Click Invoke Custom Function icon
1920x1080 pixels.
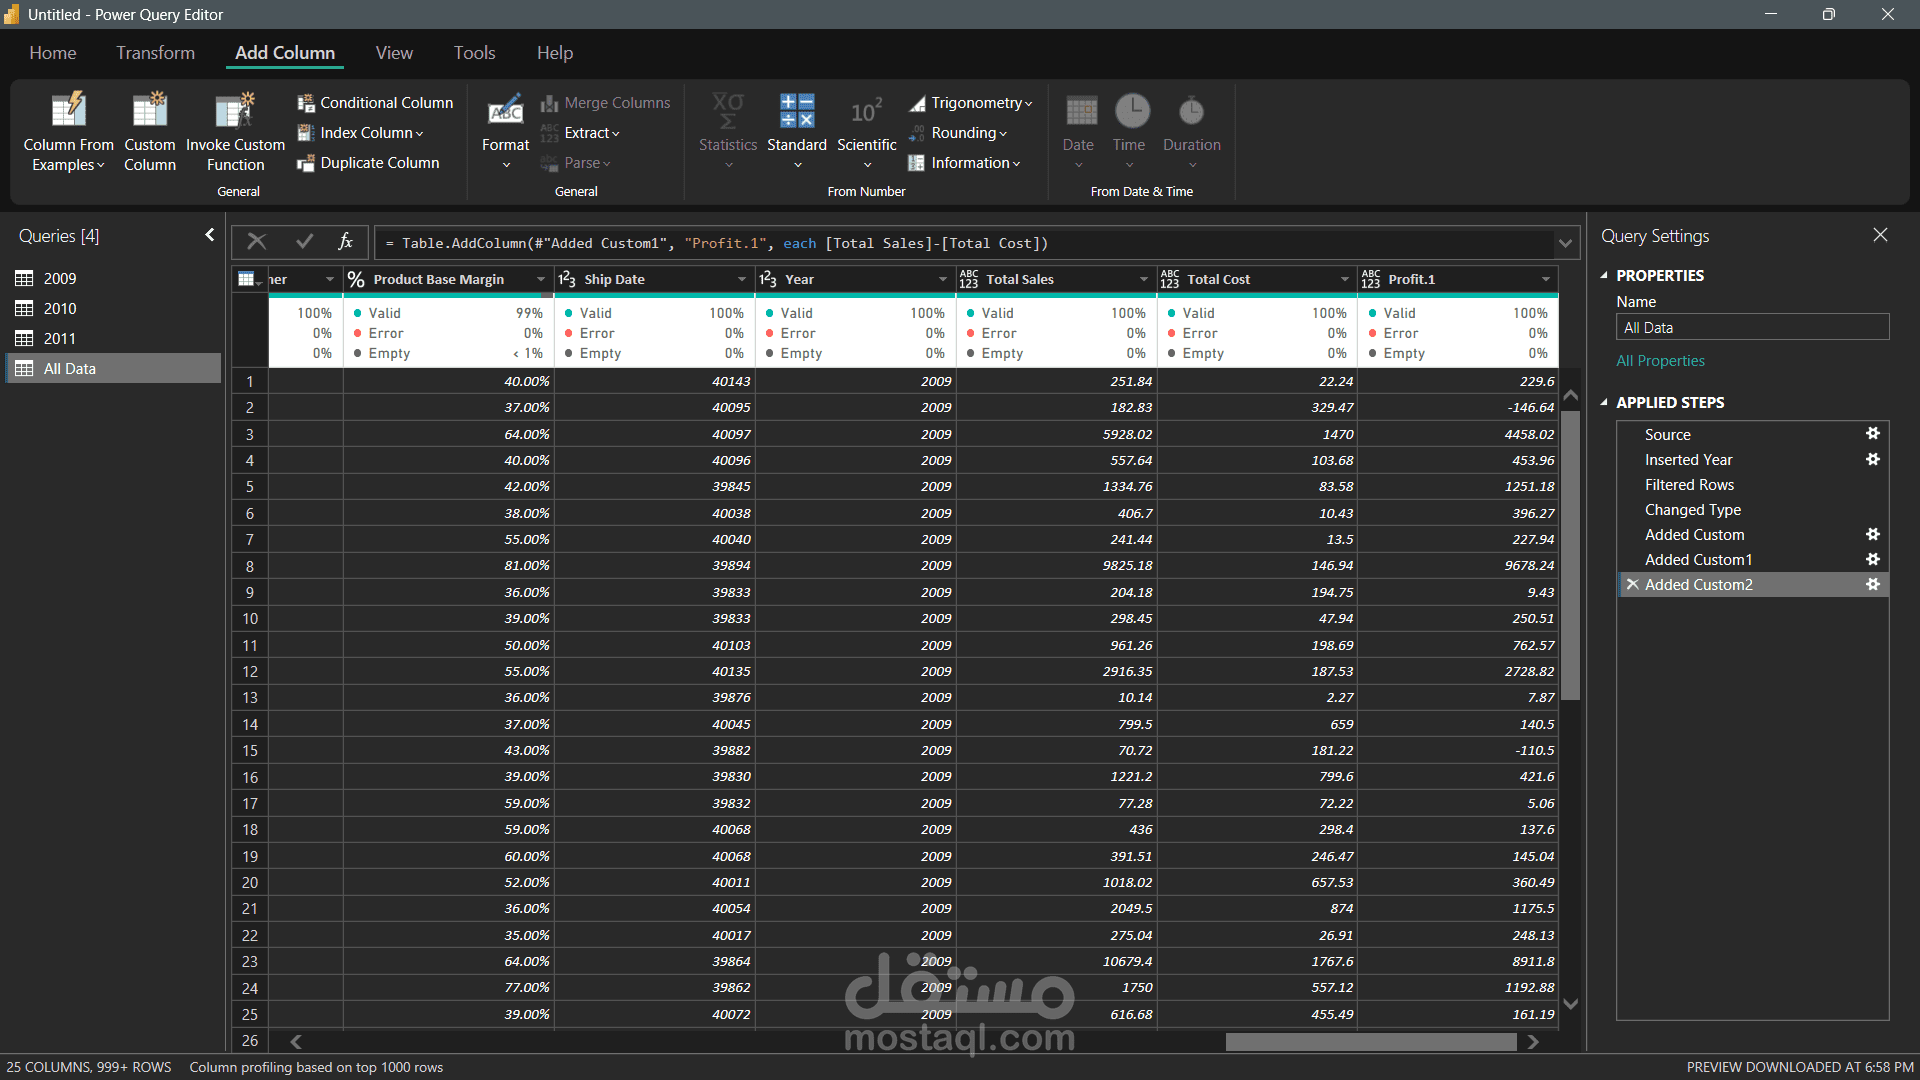(x=235, y=111)
